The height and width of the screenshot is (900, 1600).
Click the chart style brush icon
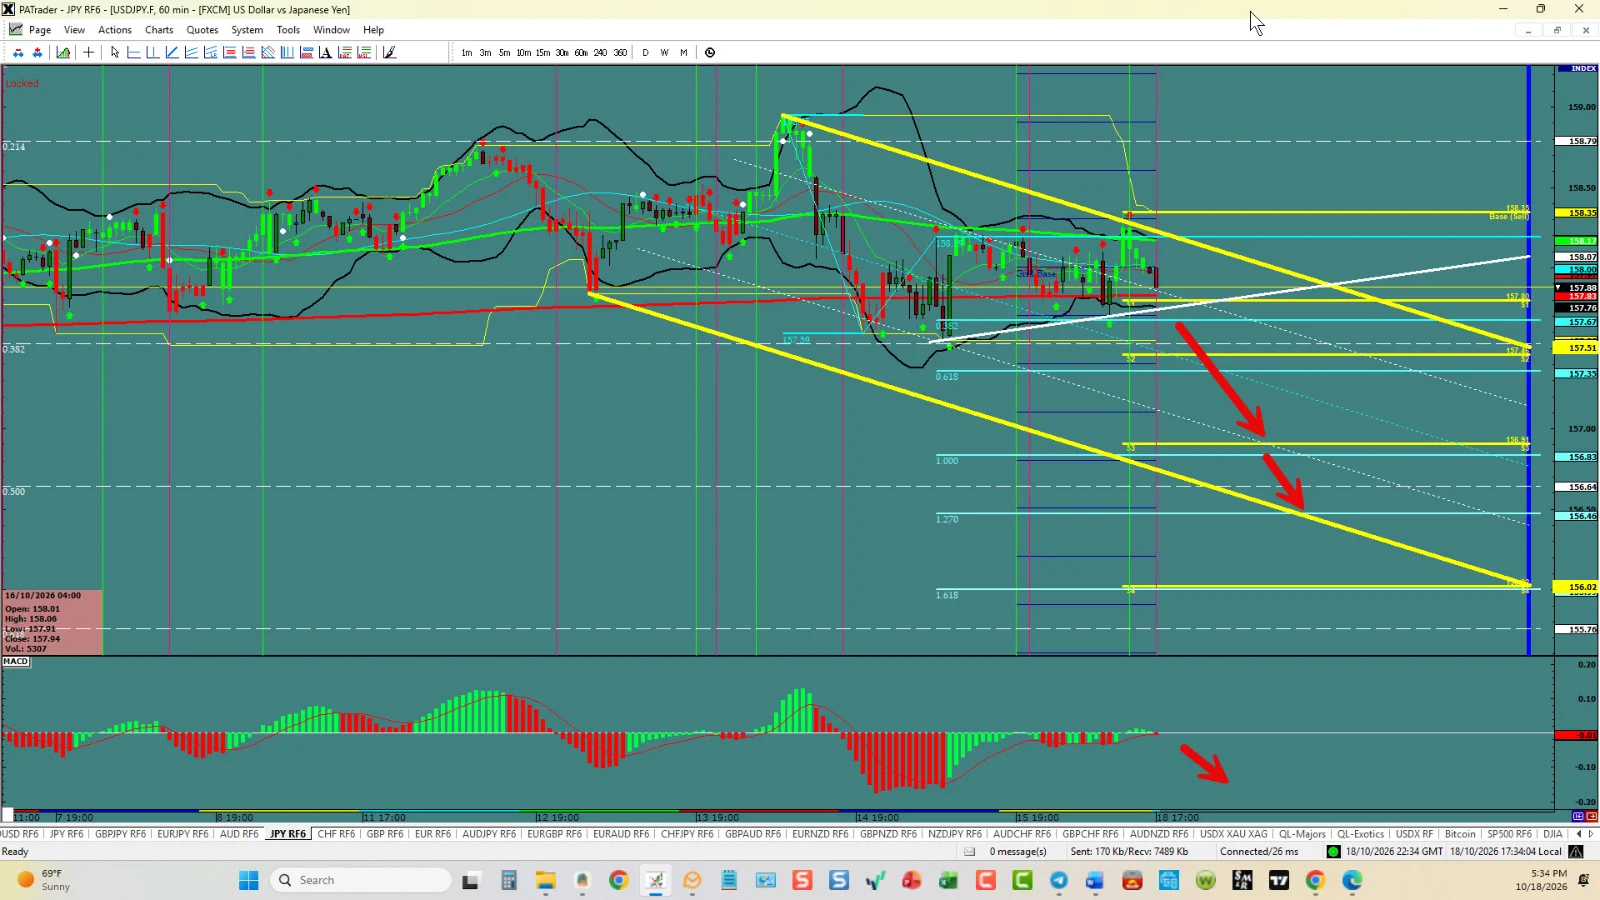coord(389,52)
